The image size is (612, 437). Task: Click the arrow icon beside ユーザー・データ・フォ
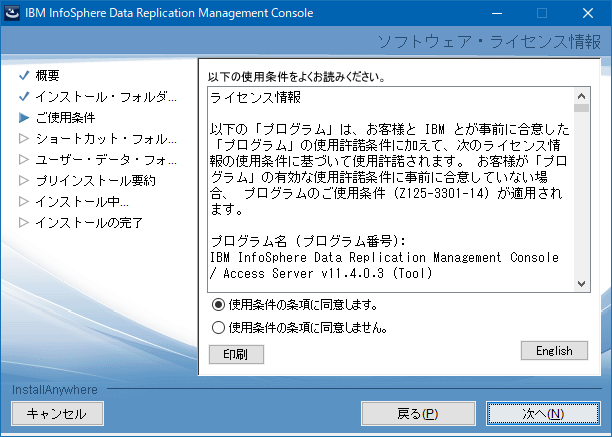point(24,159)
